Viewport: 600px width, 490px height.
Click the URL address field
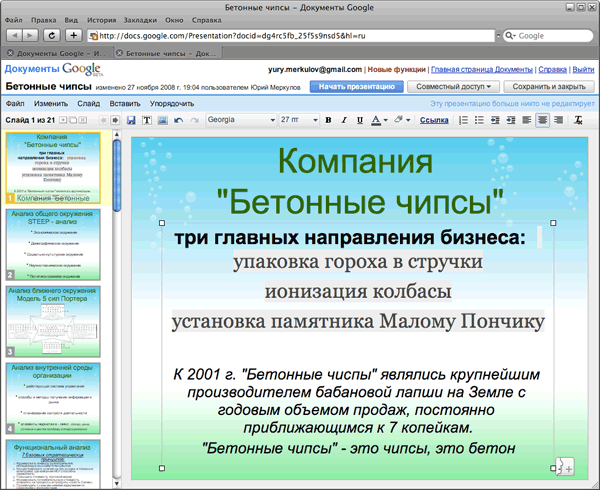coord(291,36)
